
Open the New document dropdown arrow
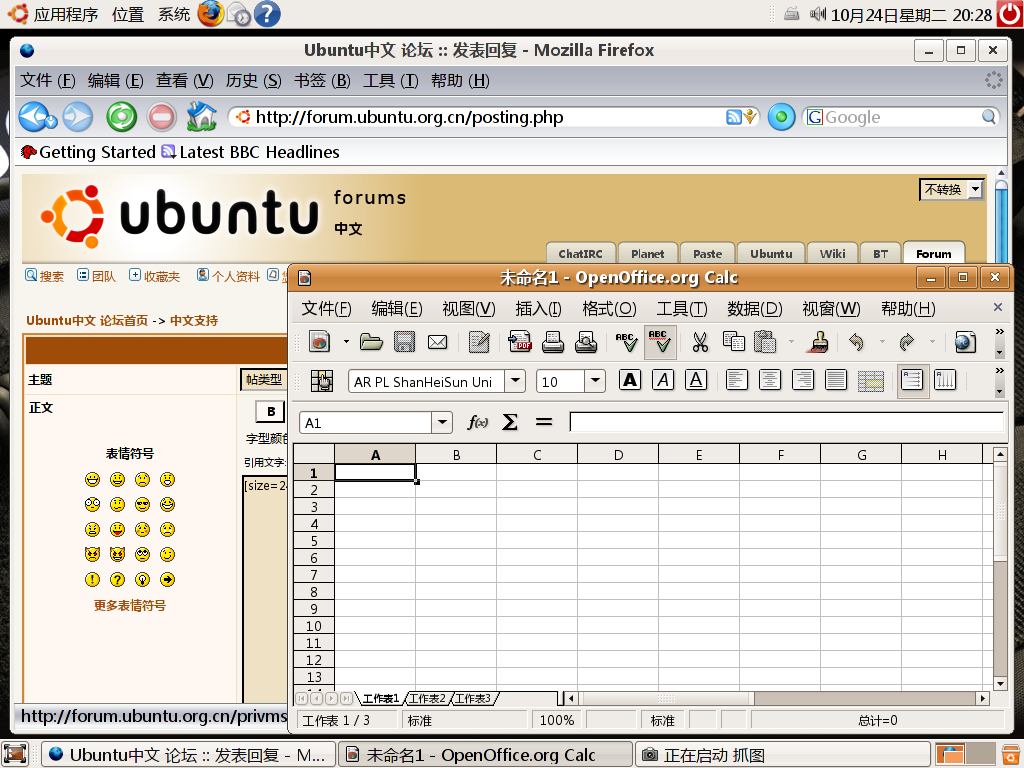coord(346,341)
